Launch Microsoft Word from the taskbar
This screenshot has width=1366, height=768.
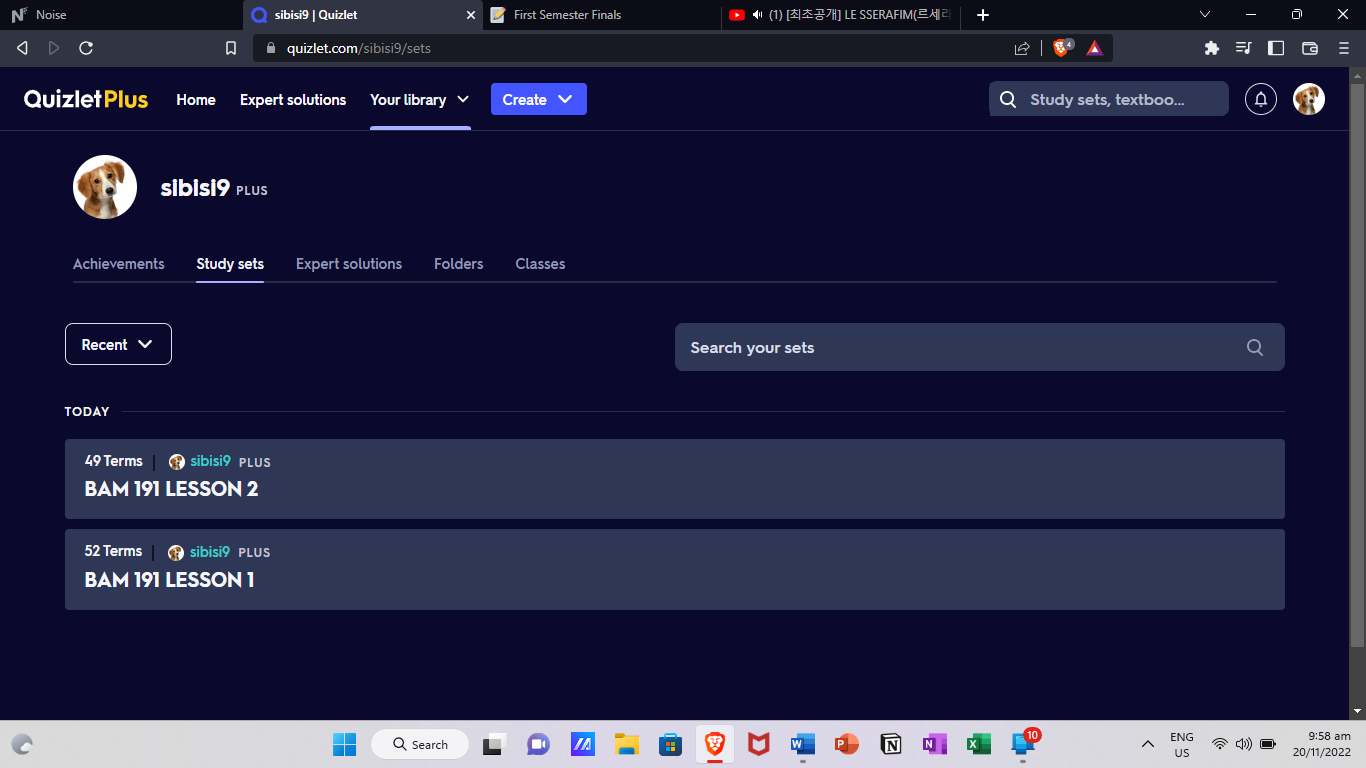click(802, 744)
